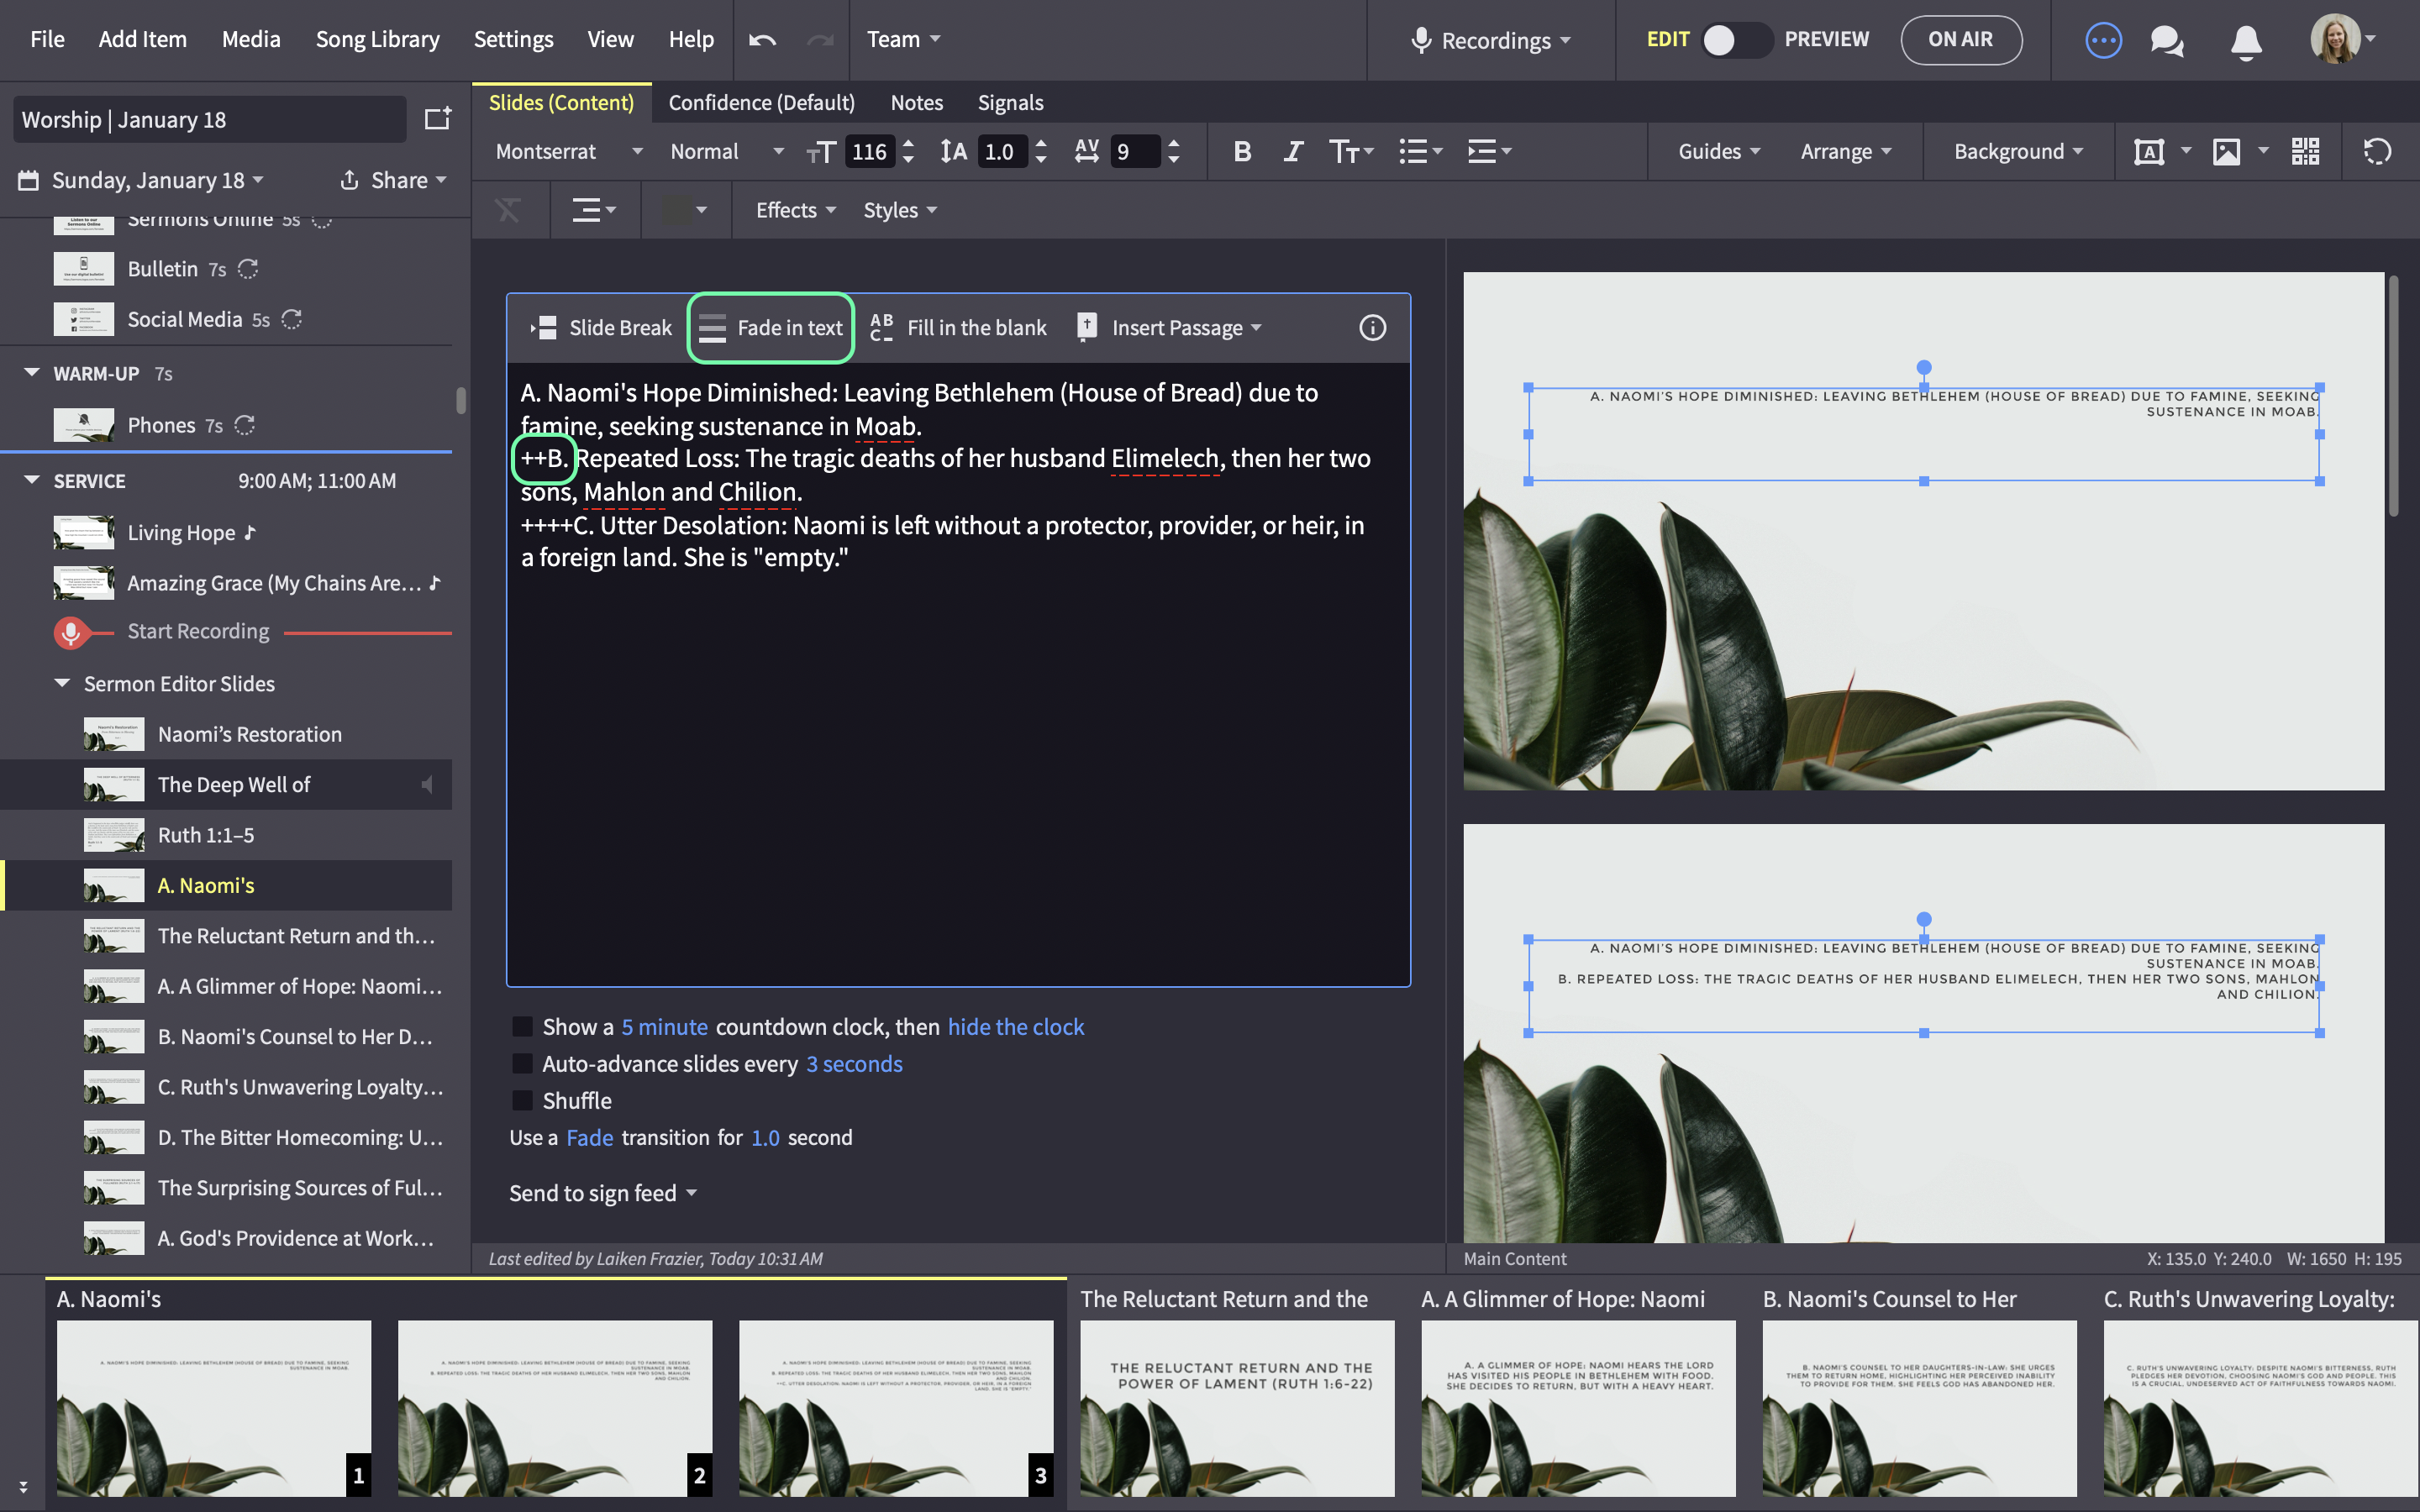Click the presentation title field Worship | January 18
Image resolution: width=2420 pixels, height=1512 pixels.
point(209,119)
